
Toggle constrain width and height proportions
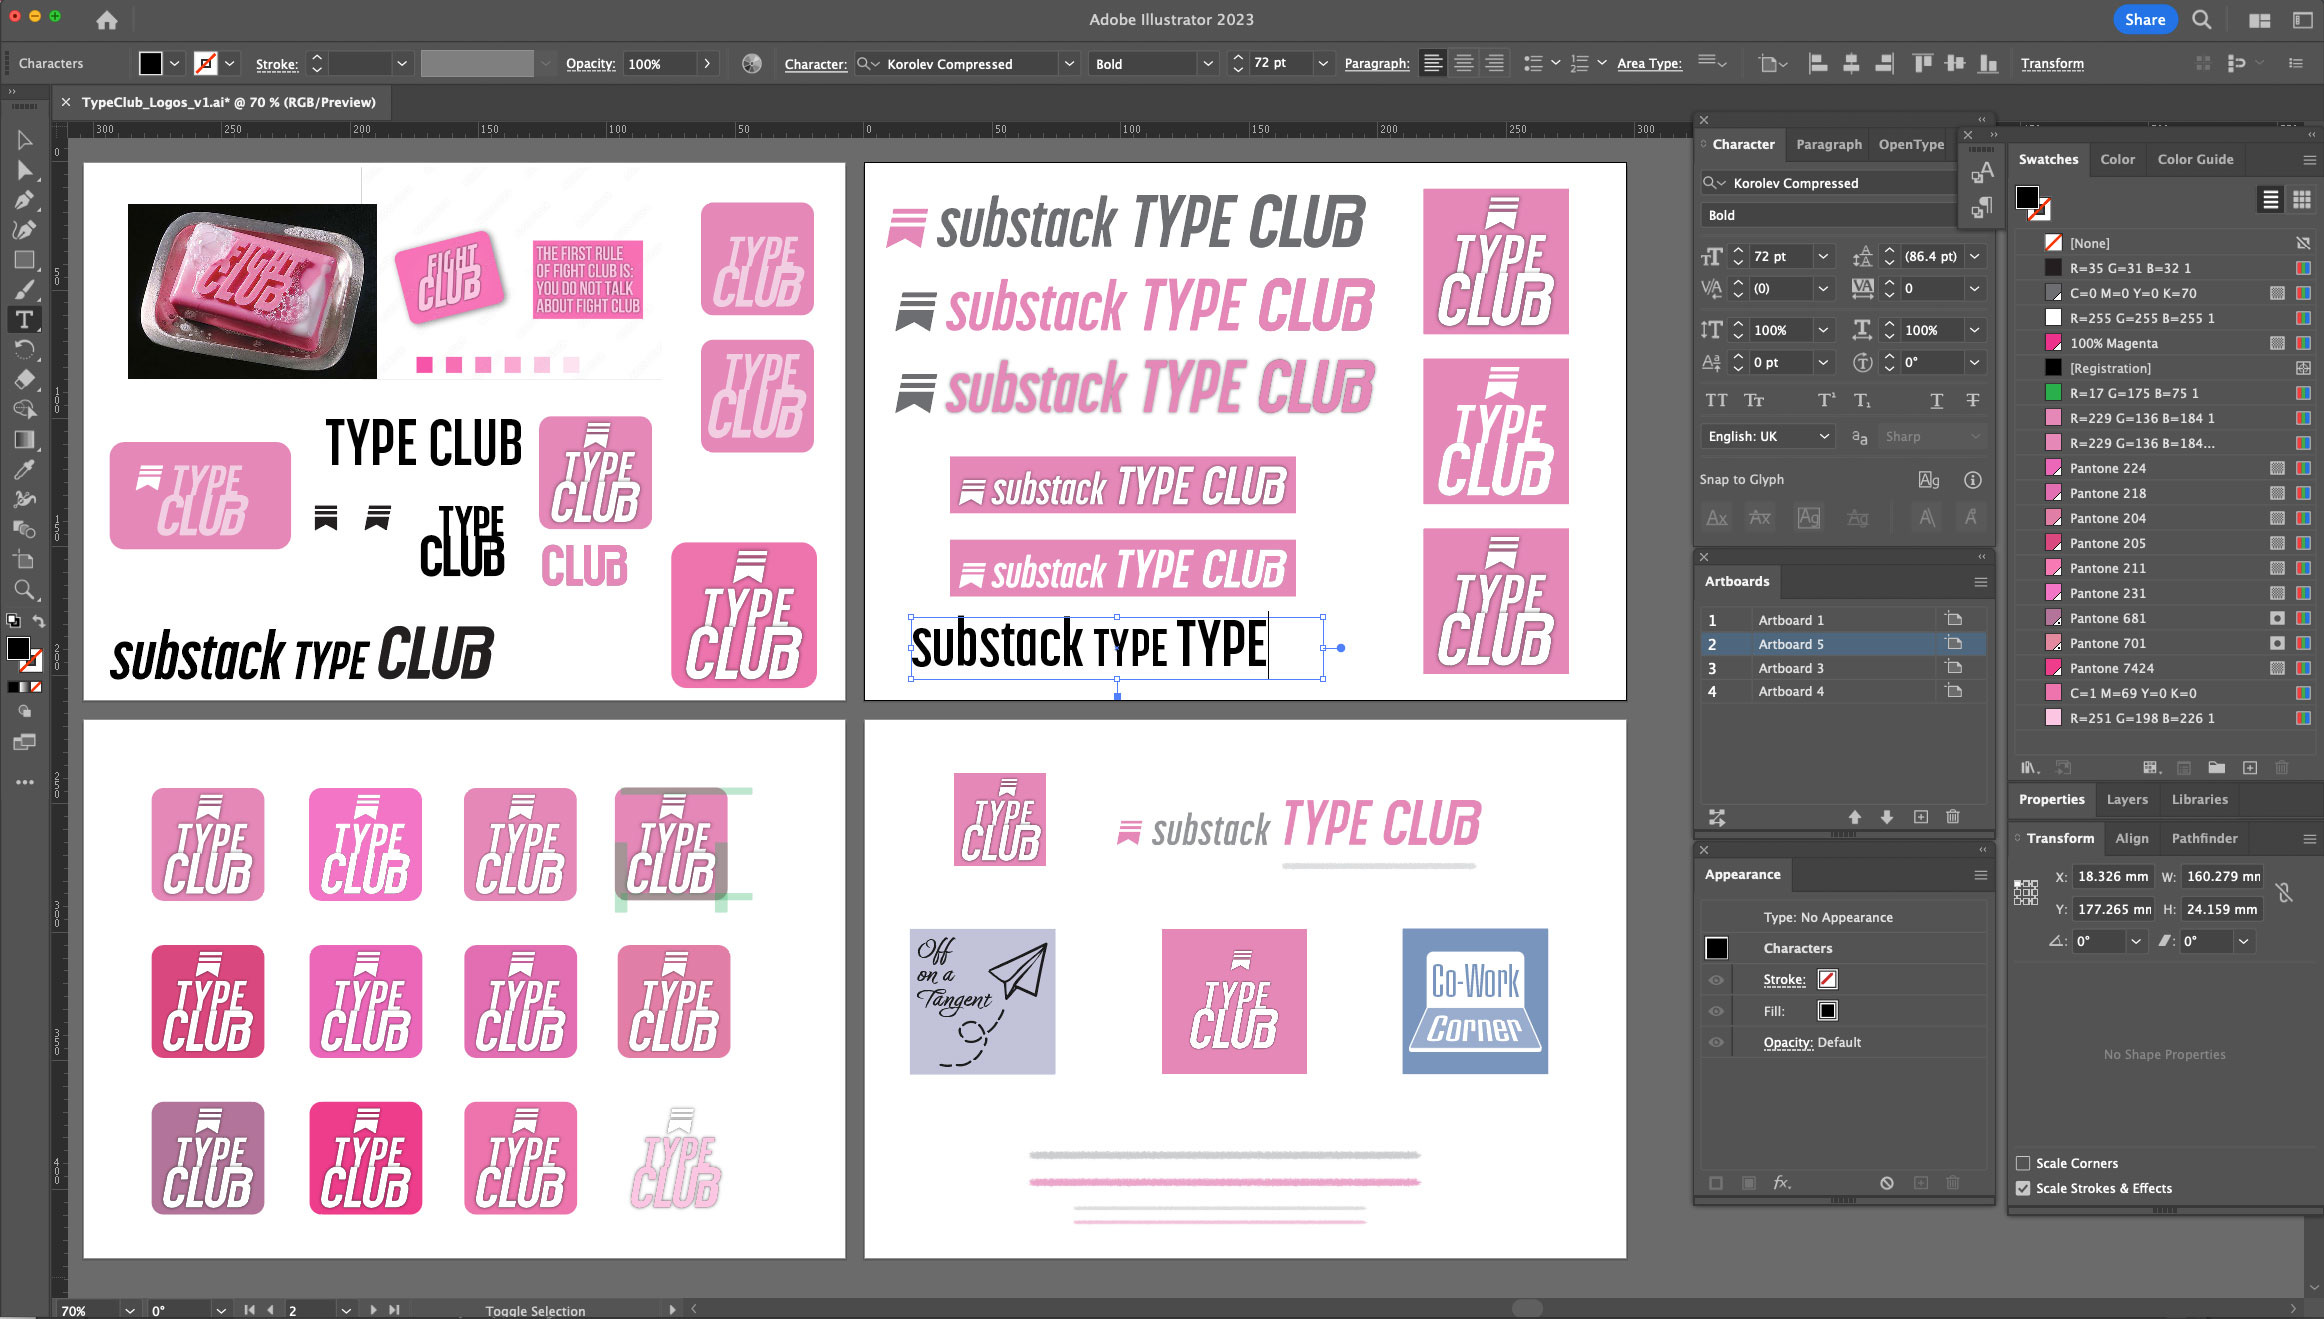click(2284, 893)
